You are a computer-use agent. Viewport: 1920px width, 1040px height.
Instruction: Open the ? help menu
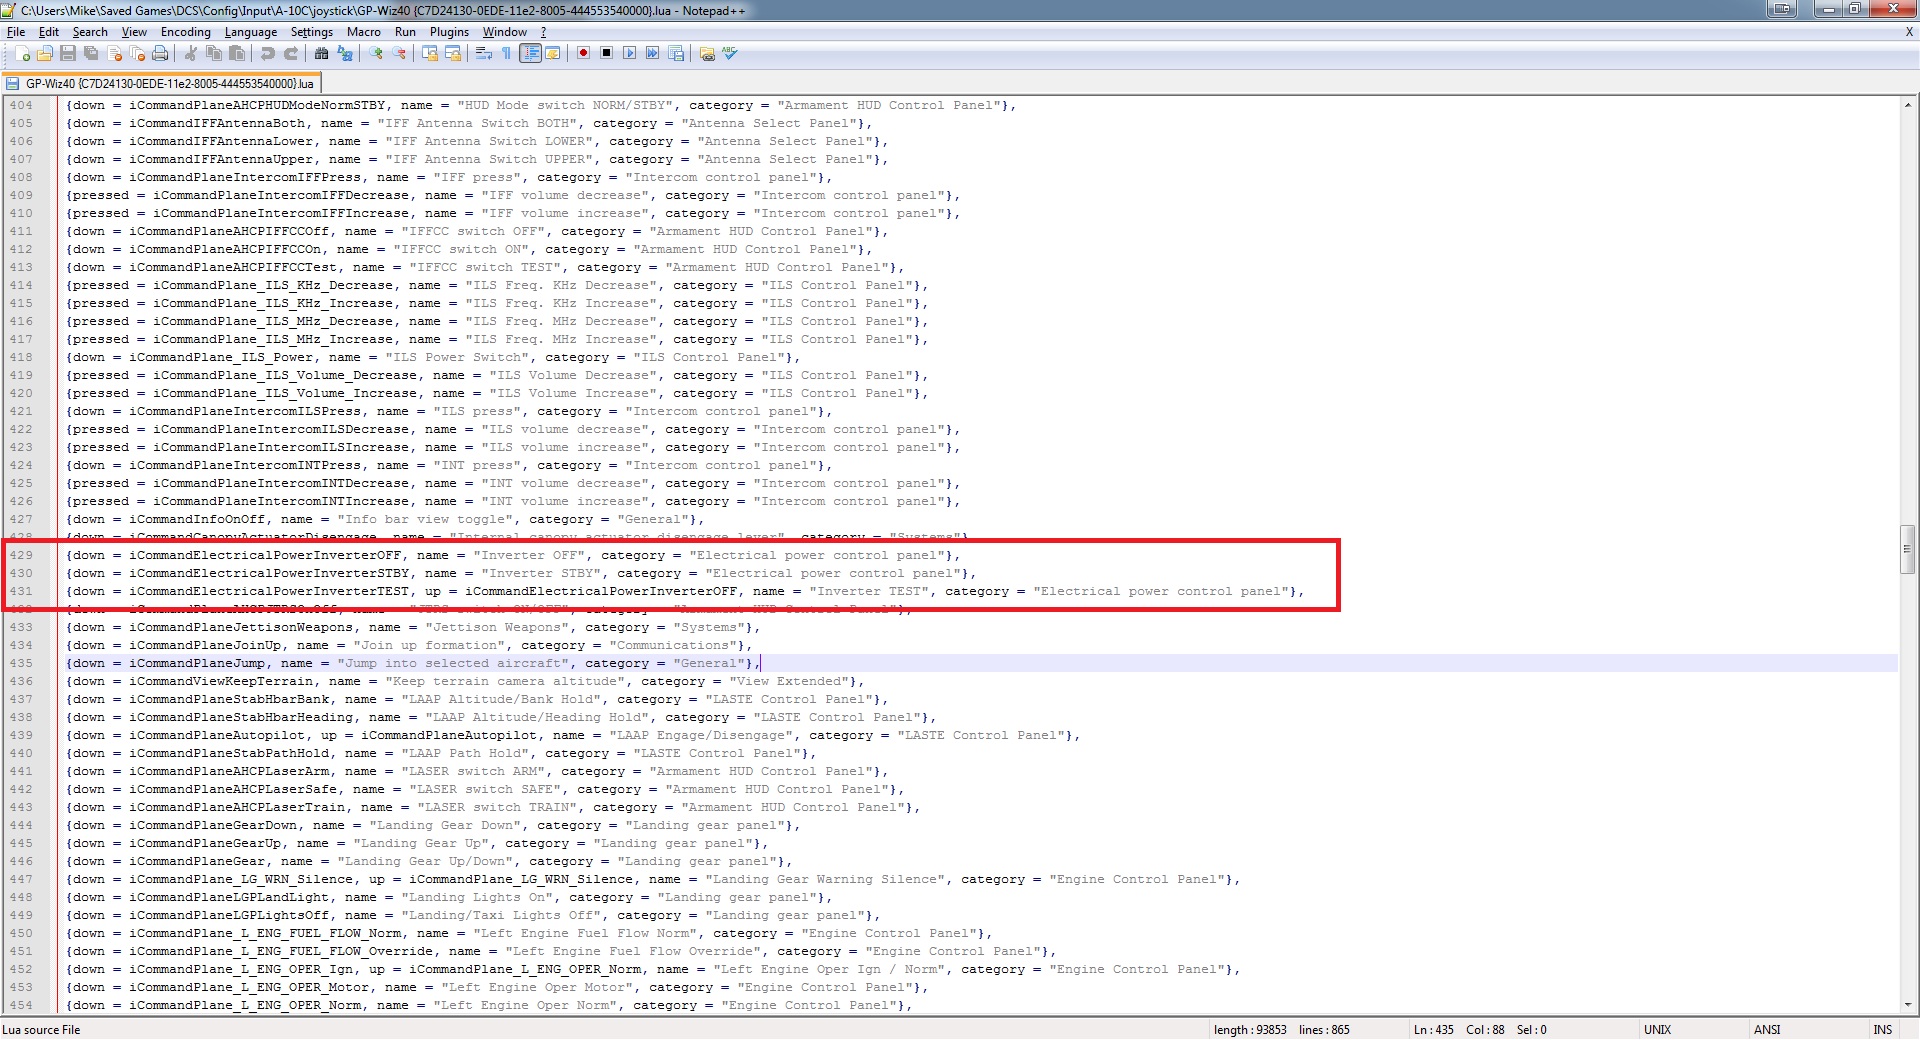(x=544, y=32)
